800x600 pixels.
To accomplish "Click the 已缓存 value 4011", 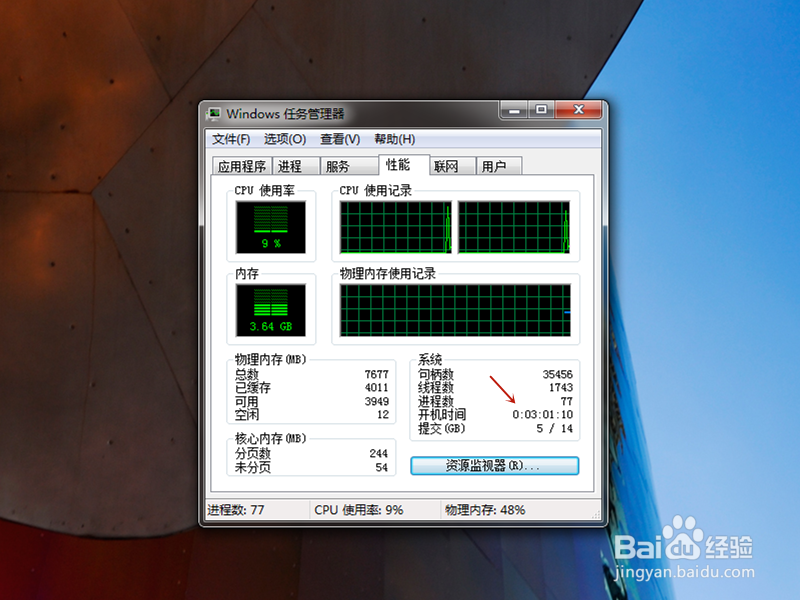I will click(377, 387).
